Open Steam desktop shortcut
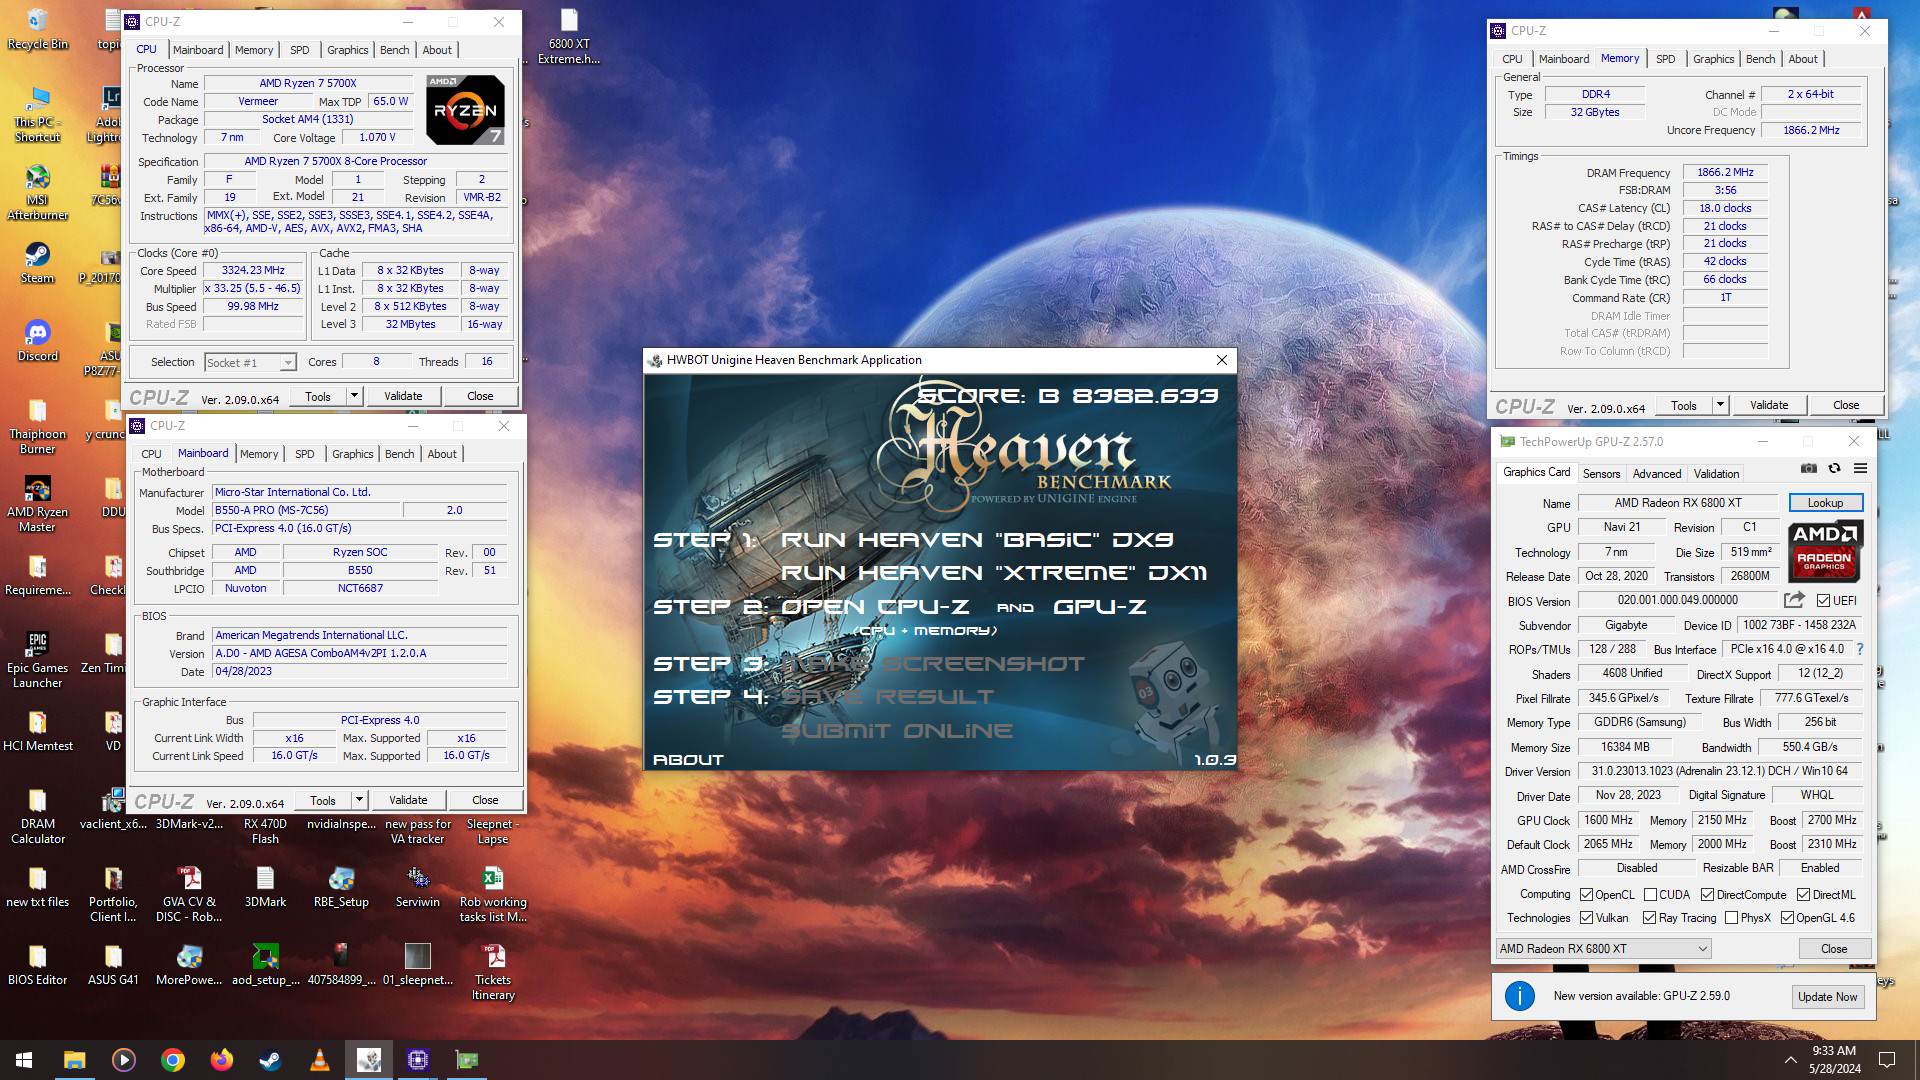Screen dimensions: 1920x1080 37,263
